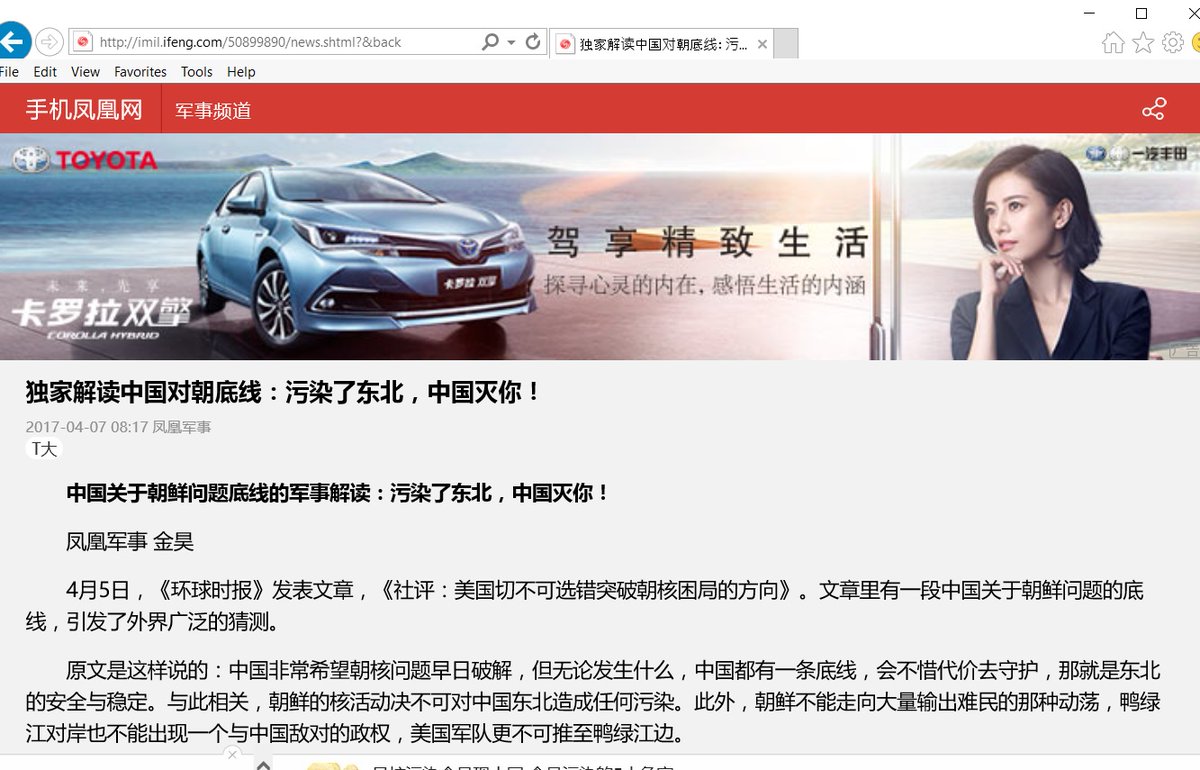Click the magnifier search icon in address bar
Screen dimensions: 1200x770
click(490, 42)
